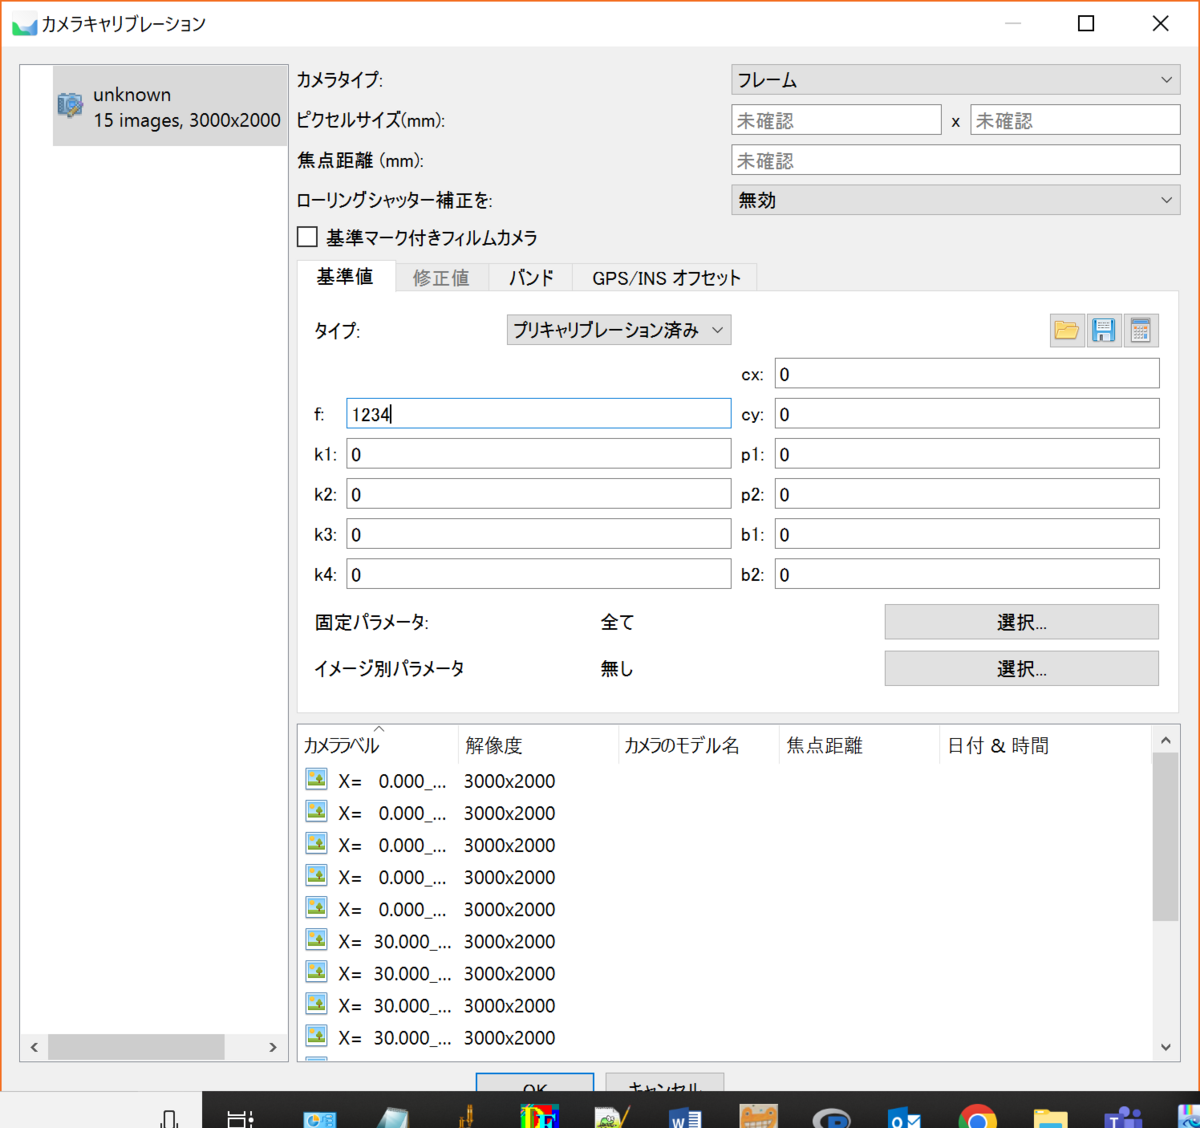
Task: Open the カメラタイプ フレーム dropdown
Action: tap(955, 80)
